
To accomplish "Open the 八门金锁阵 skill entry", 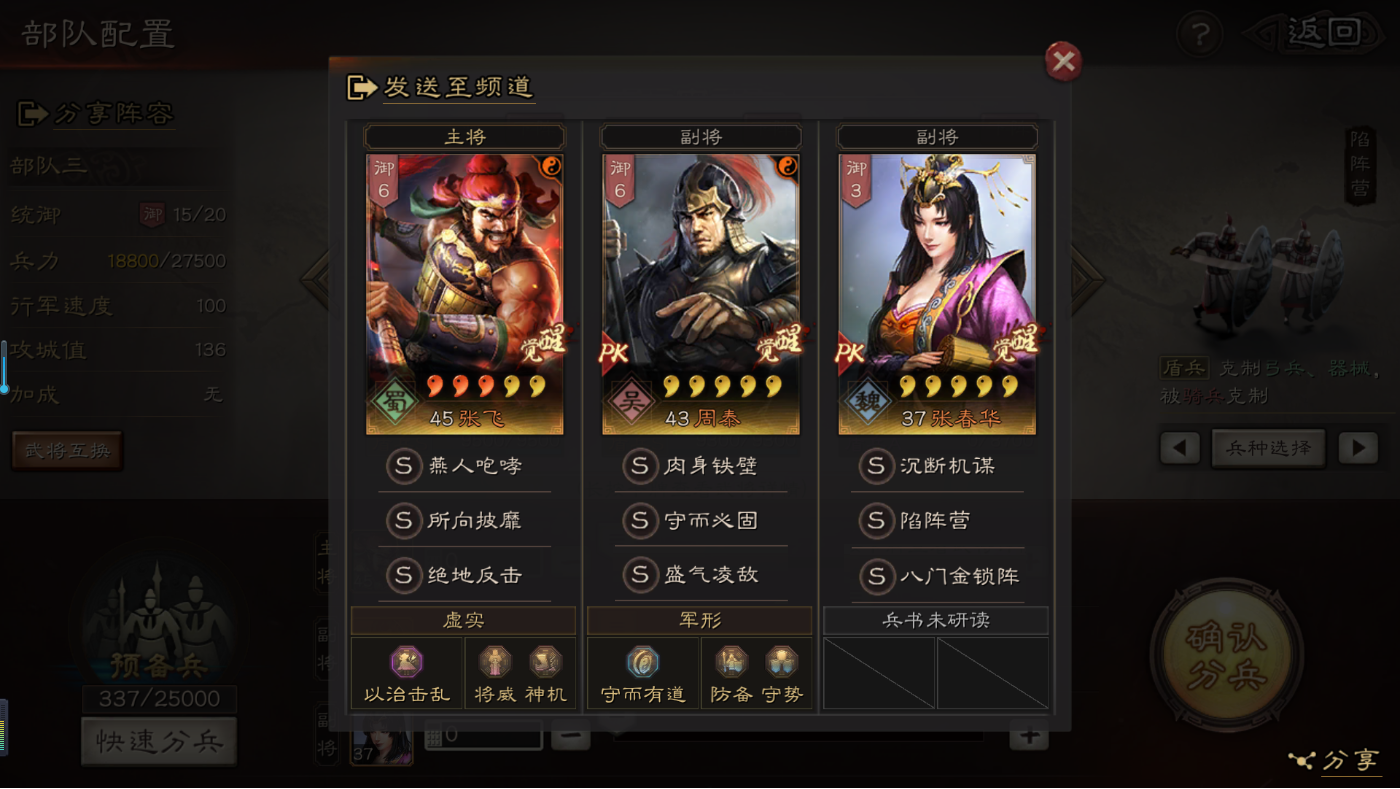I will coord(937,576).
